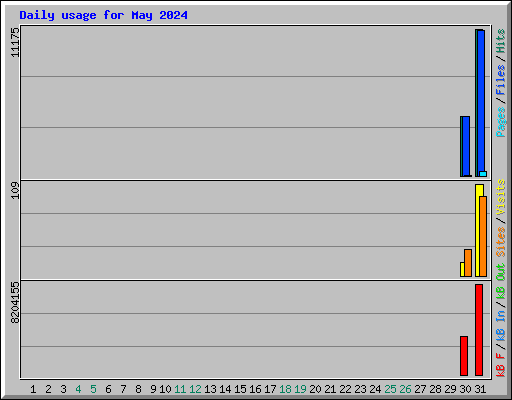Click the blue Files bar for day 30
Viewport: 512px width, 400px height.
tap(466, 146)
